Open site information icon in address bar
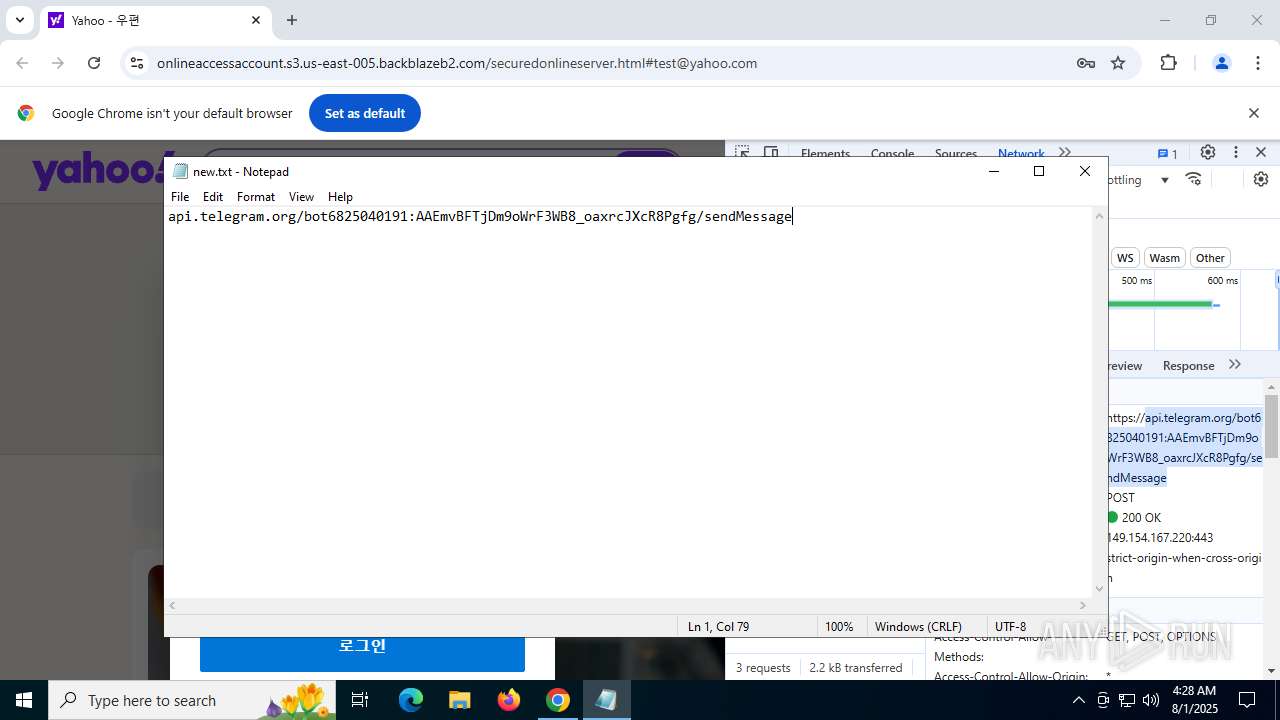This screenshot has width=1280, height=720. coord(137,63)
